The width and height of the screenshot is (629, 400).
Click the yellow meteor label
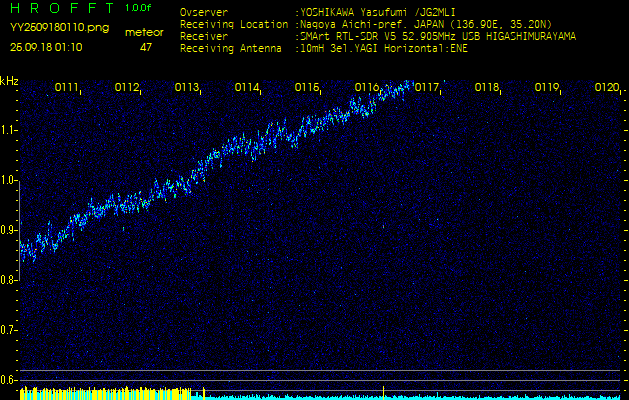click(x=145, y=32)
